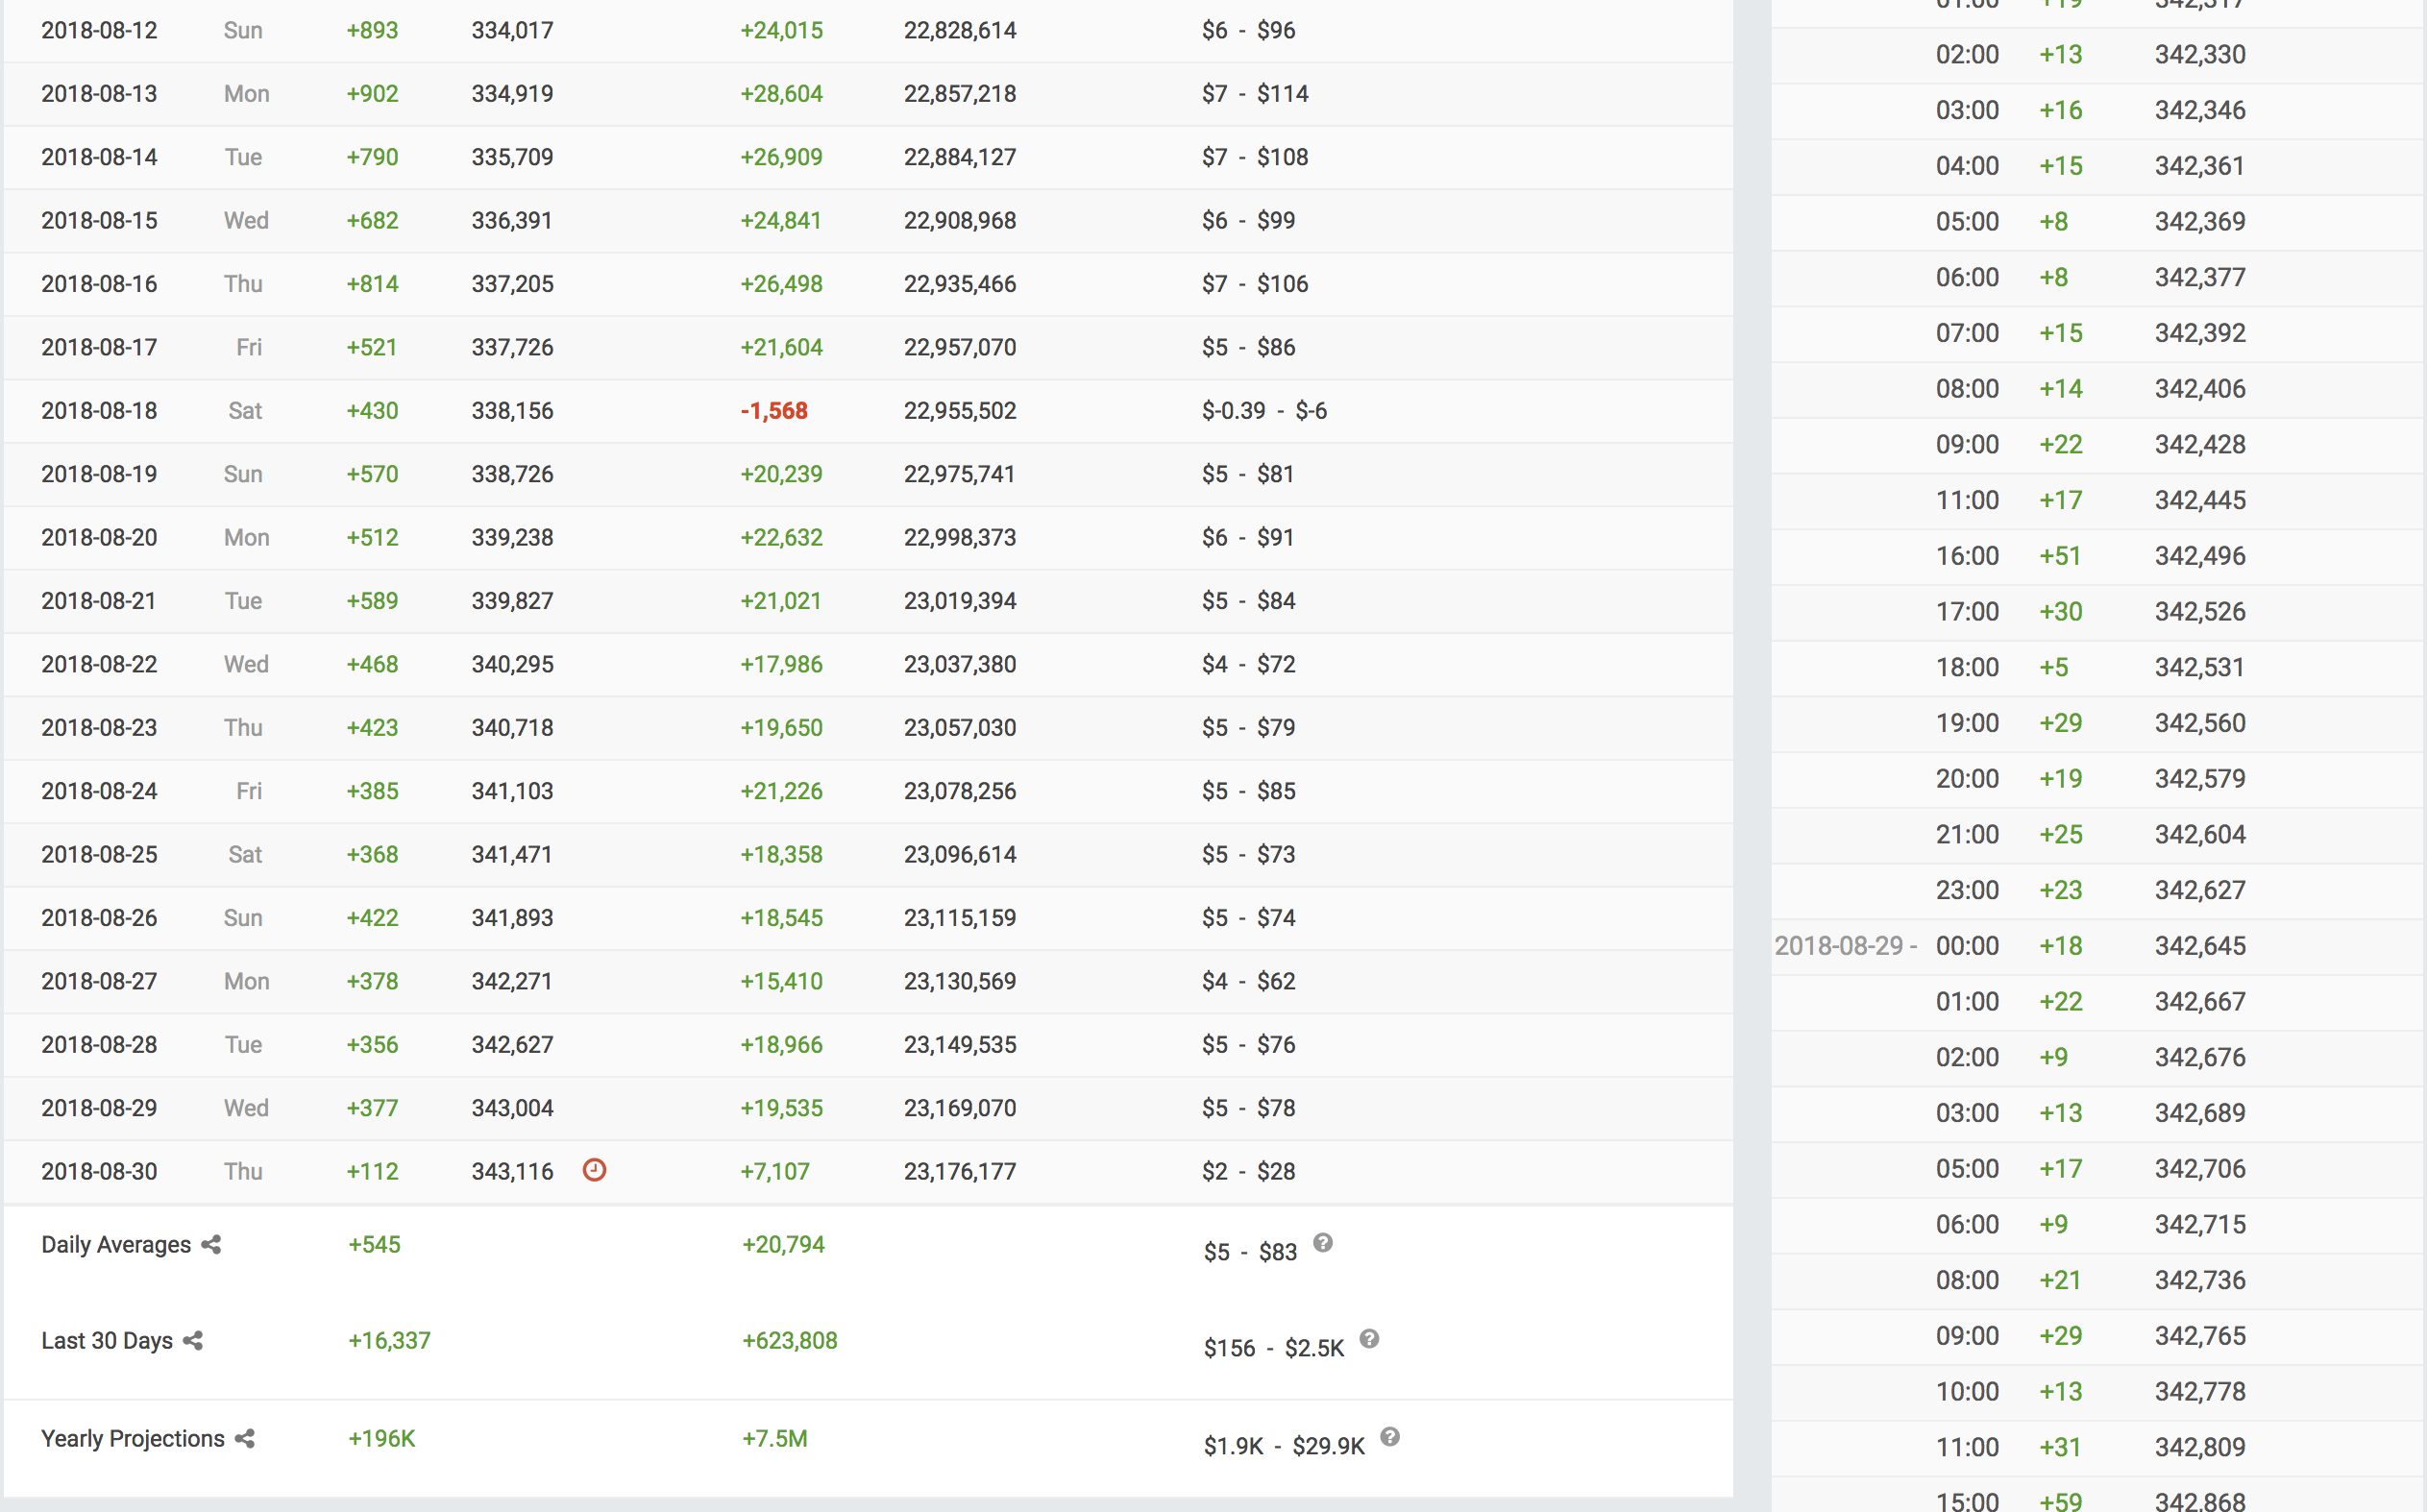Click the Yearly Projections label
The width and height of the screenshot is (2427, 1512).
pos(132,1438)
